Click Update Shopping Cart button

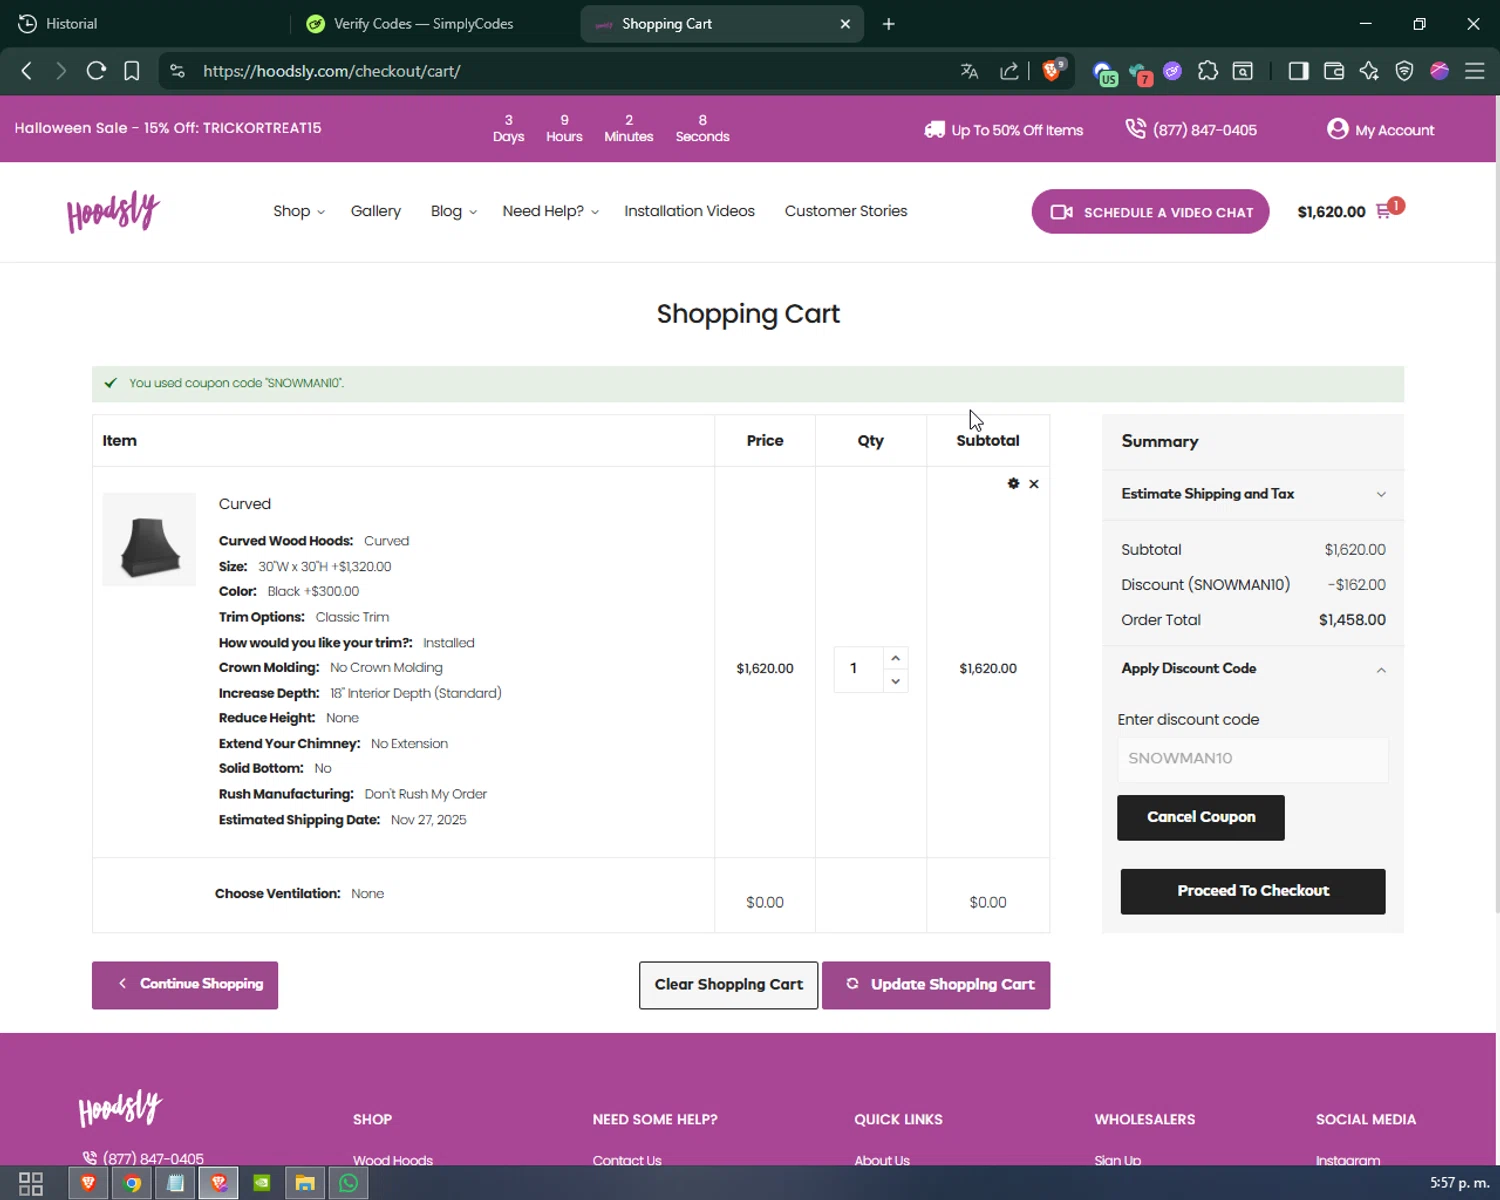pyautogui.click(x=936, y=985)
